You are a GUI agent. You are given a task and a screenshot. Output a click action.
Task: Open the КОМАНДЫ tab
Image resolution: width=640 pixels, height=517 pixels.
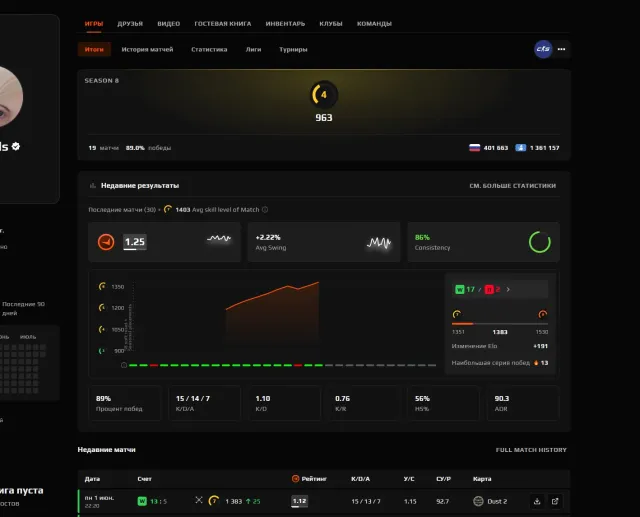(x=374, y=24)
